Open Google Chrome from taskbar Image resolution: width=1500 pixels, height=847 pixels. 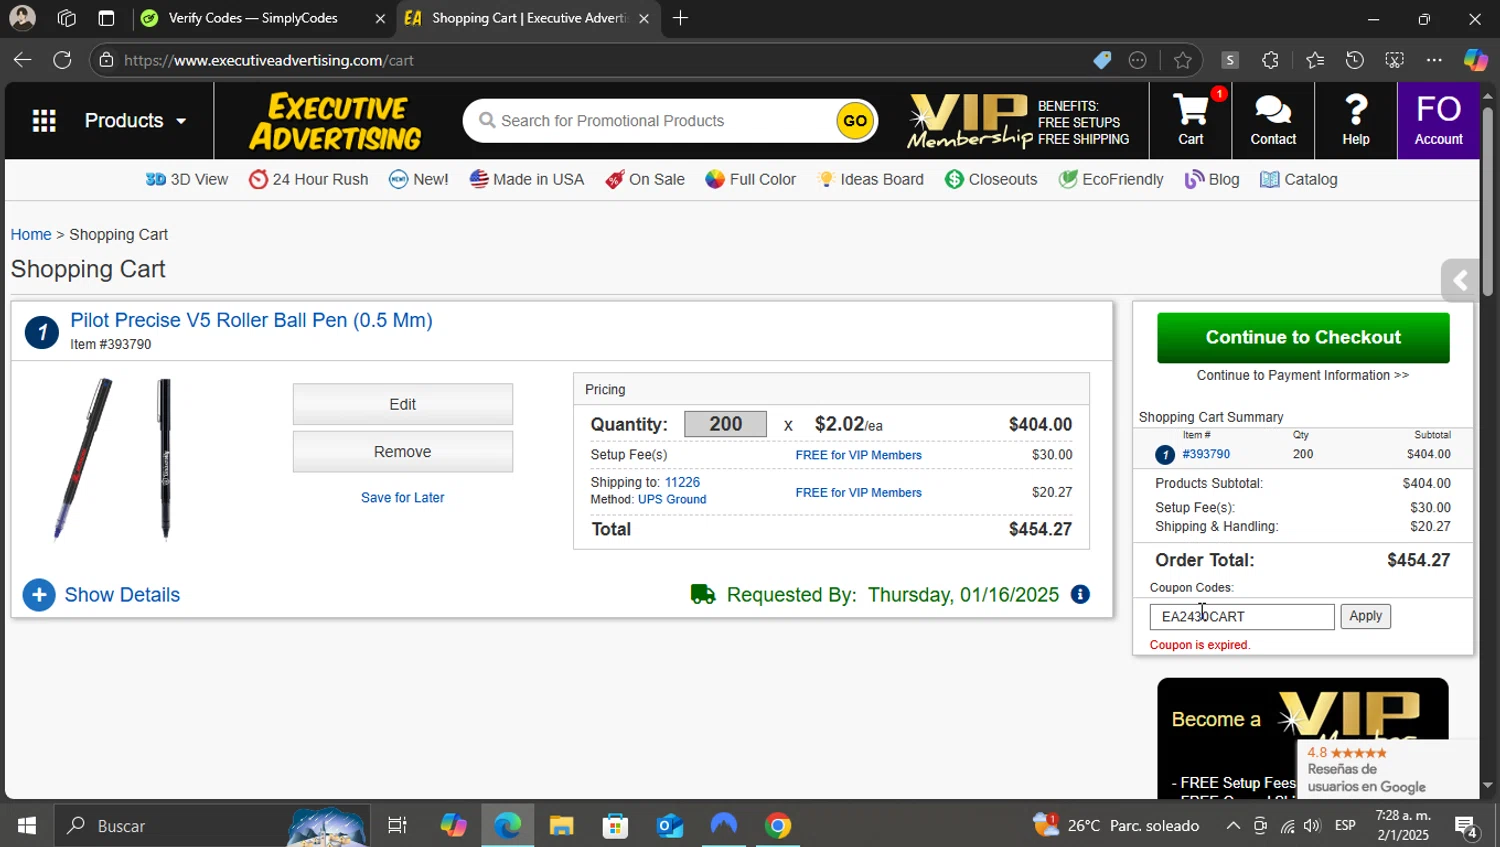[778, 826]
